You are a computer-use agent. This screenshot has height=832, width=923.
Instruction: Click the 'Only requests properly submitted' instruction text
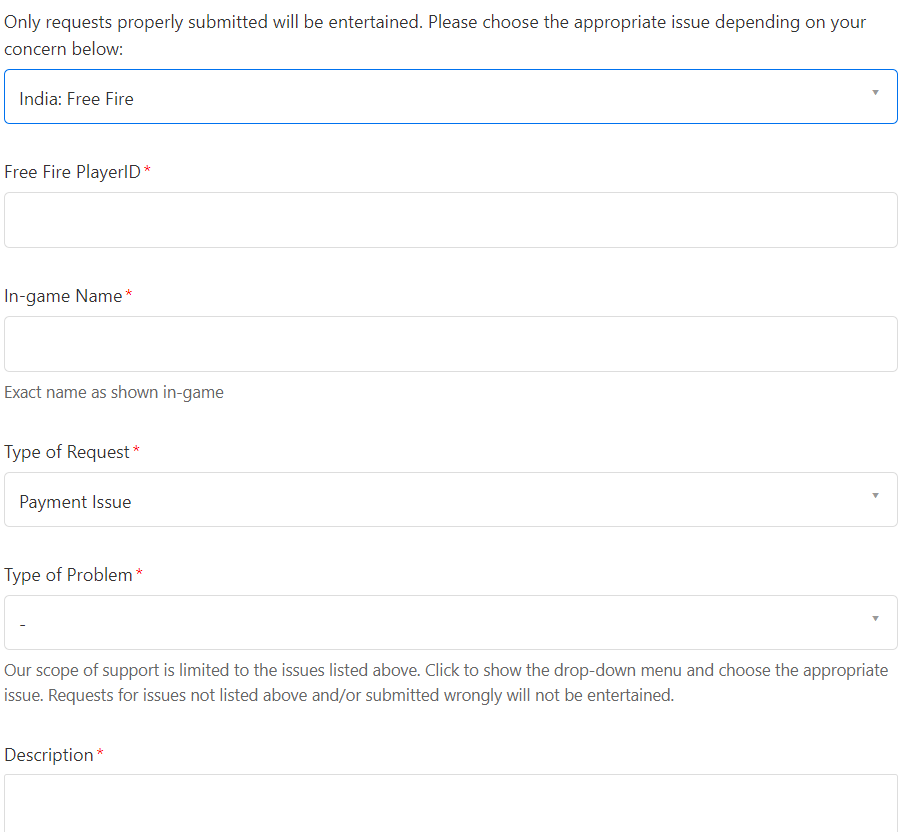coord(435,35)
